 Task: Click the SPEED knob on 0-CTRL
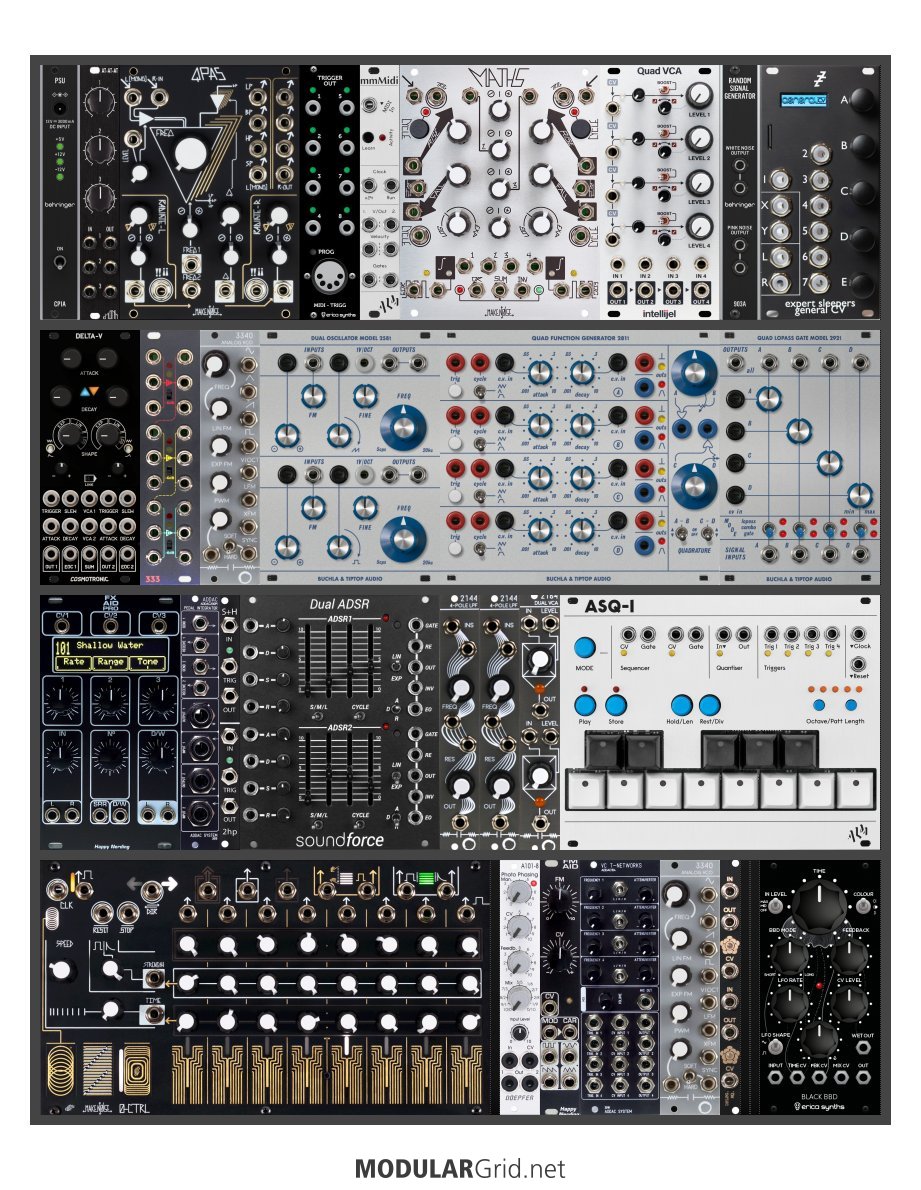coord(62,971)
